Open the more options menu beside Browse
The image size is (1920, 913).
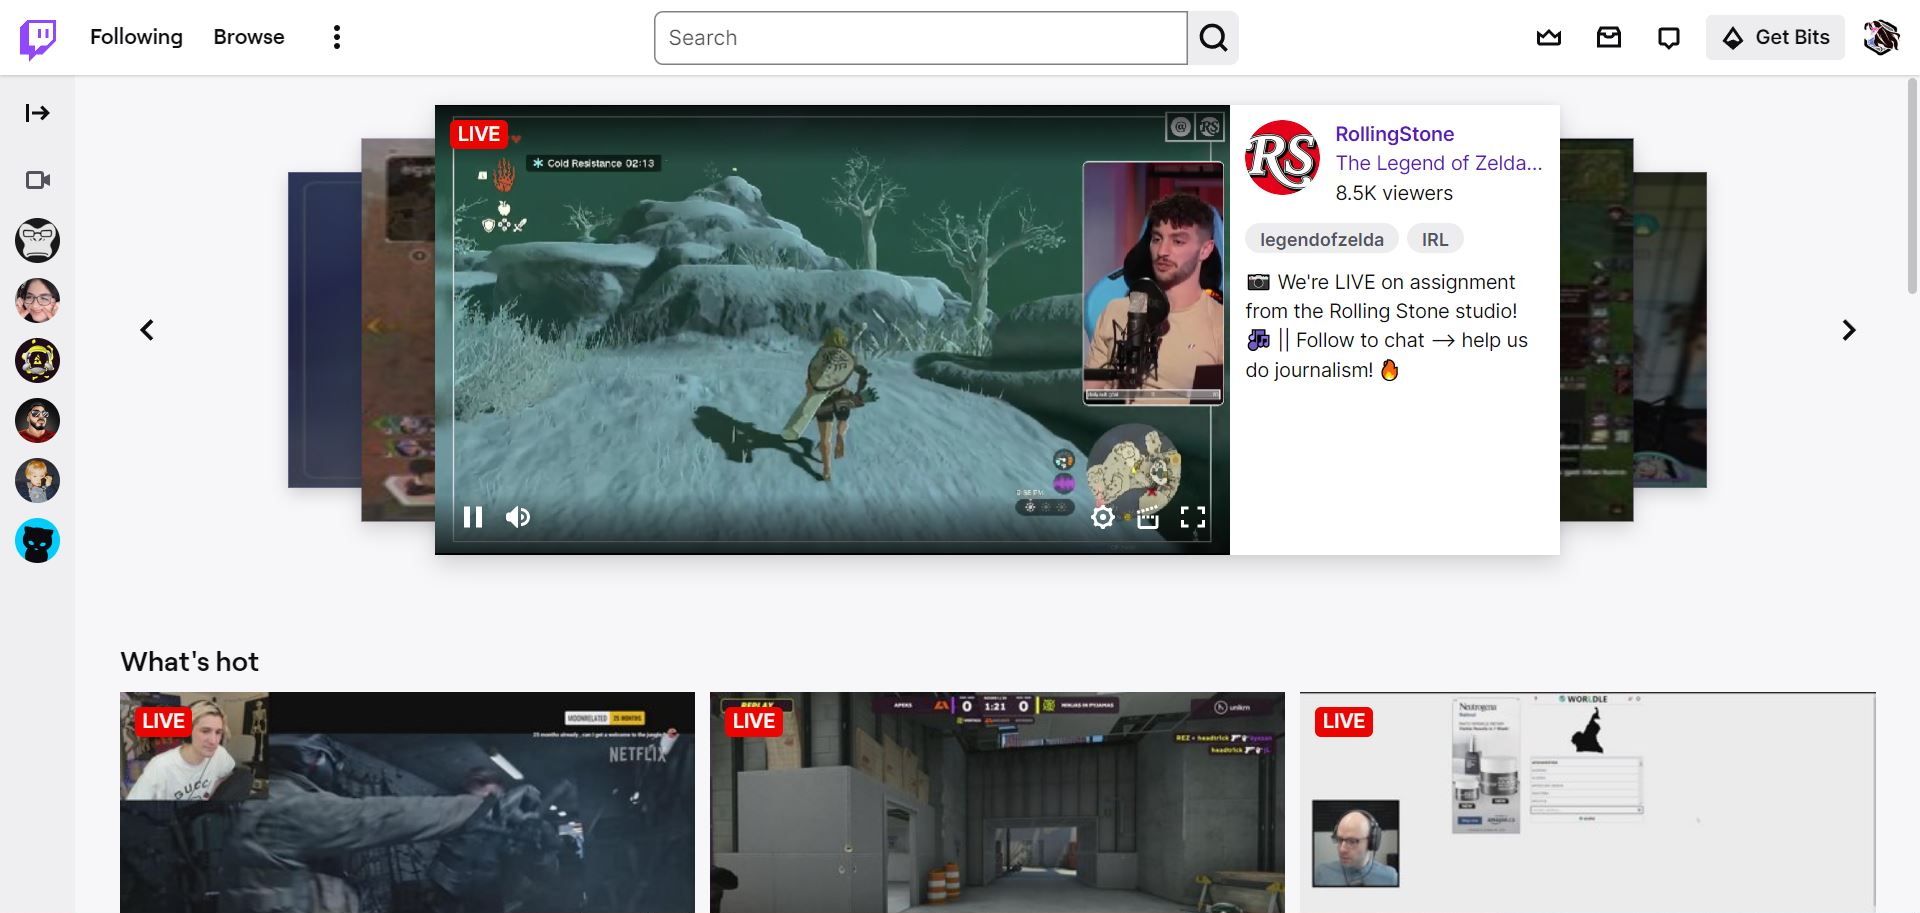336,37
